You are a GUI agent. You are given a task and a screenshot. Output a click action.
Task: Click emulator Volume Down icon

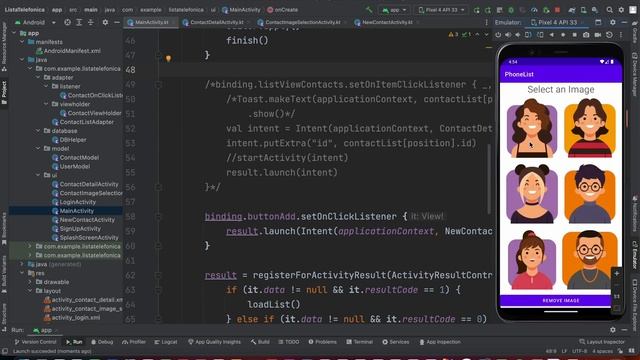pyautogui.click(x=518, y=35)
